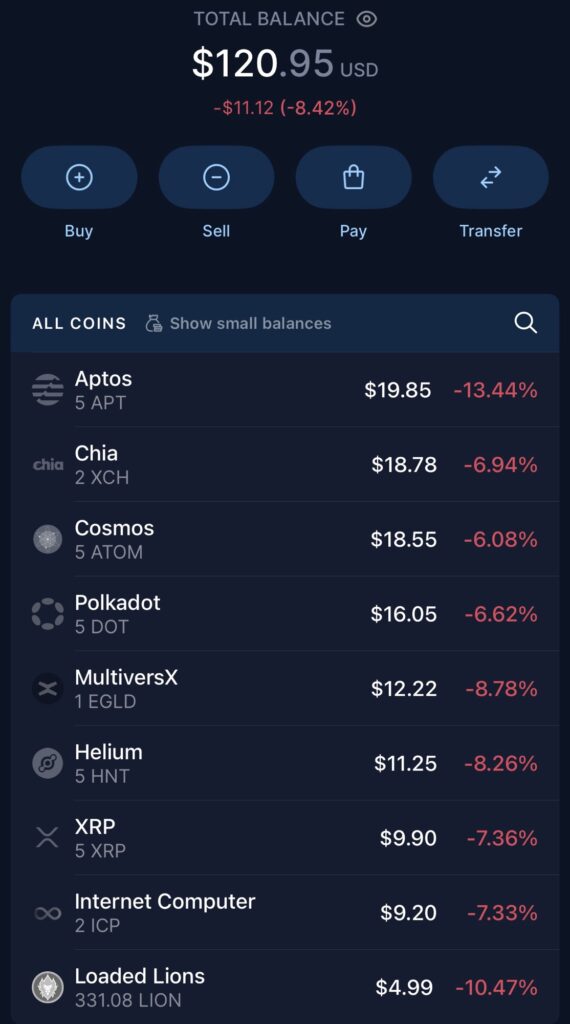The height and width of the screenshot is (1024, 570).
Task: Tap Aptos -13.44% change value
Action: click(496, 391)
